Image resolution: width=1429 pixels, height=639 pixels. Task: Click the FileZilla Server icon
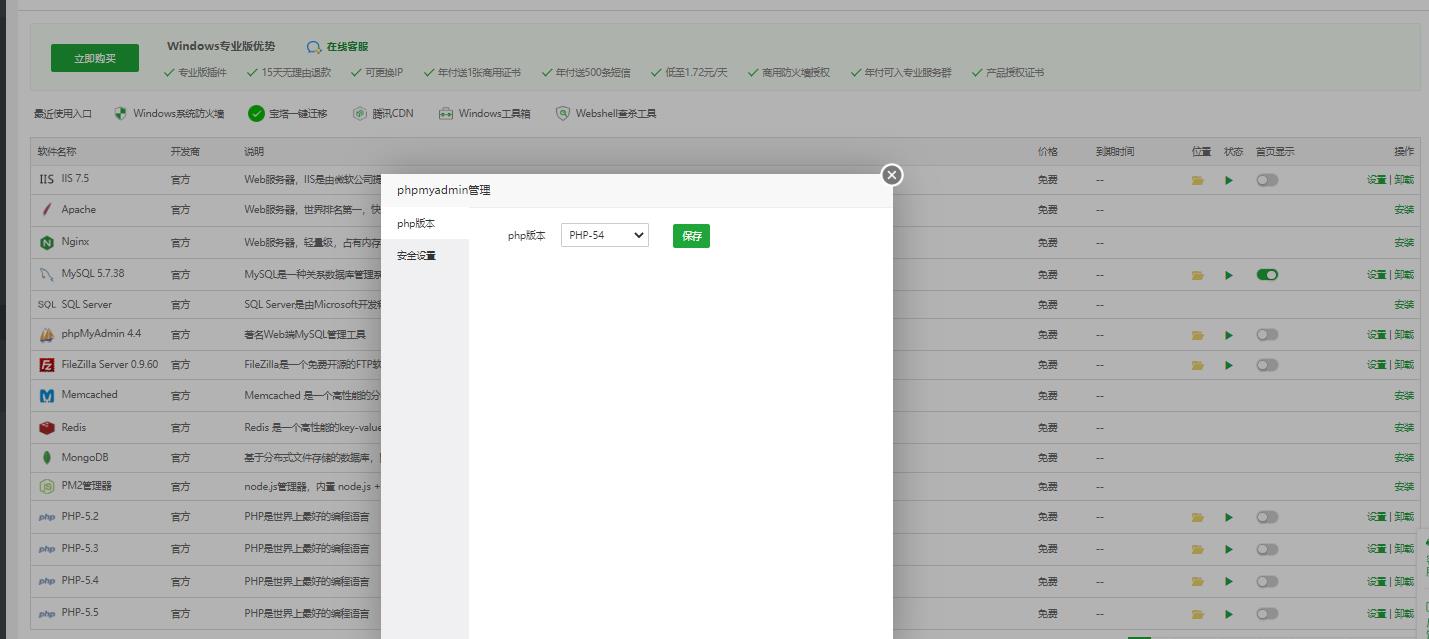[46, 365]
